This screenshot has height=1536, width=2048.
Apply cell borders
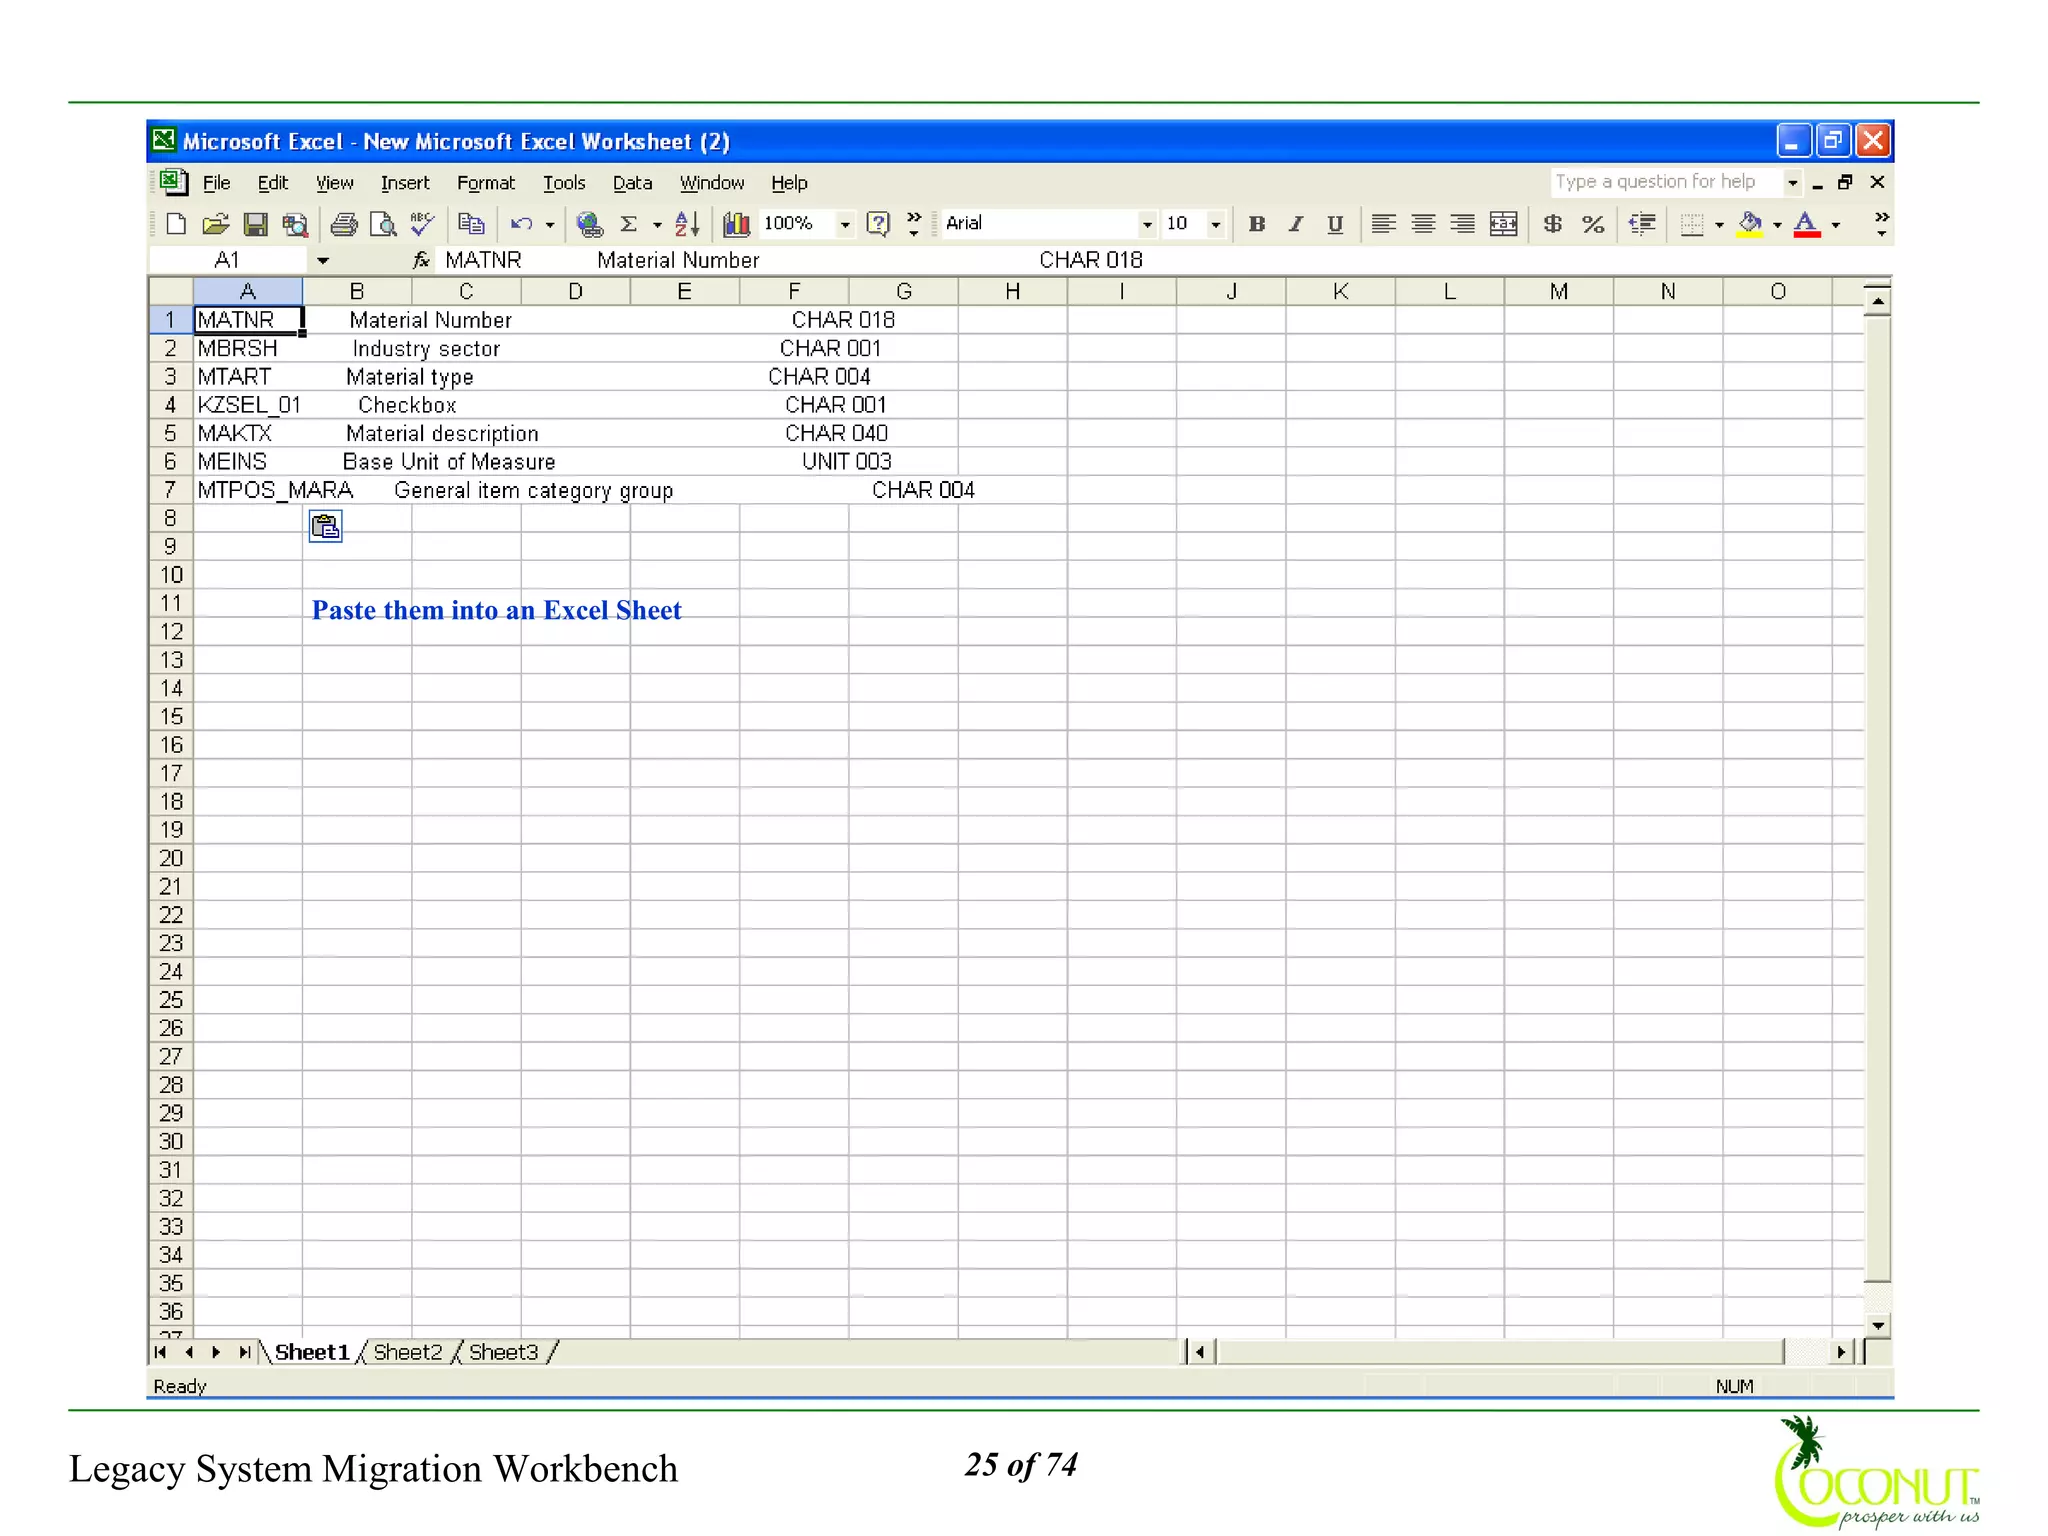point(1692,224)
